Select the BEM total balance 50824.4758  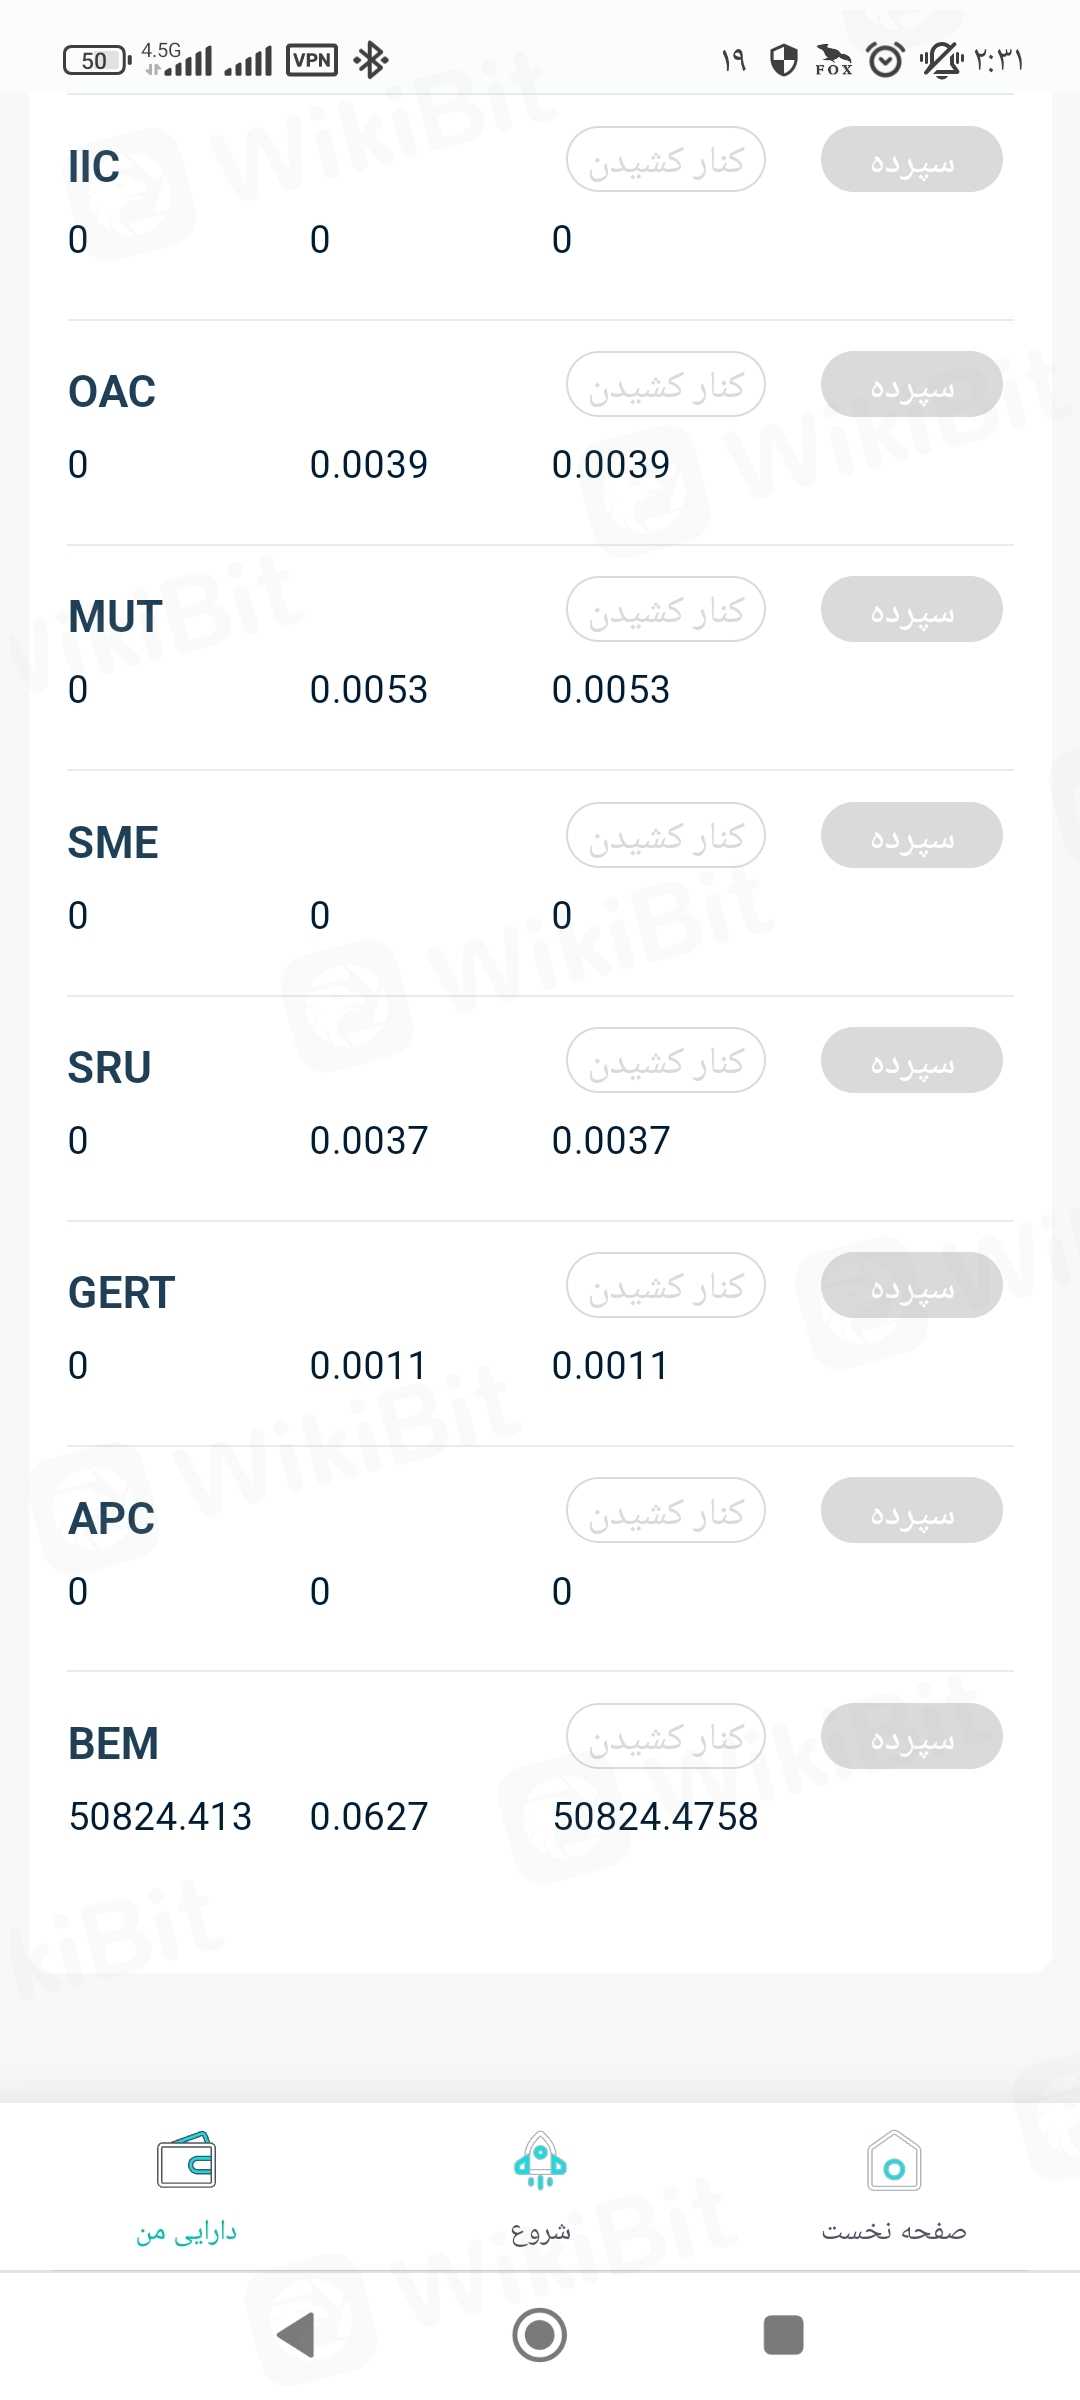[x=655, y=1816]
